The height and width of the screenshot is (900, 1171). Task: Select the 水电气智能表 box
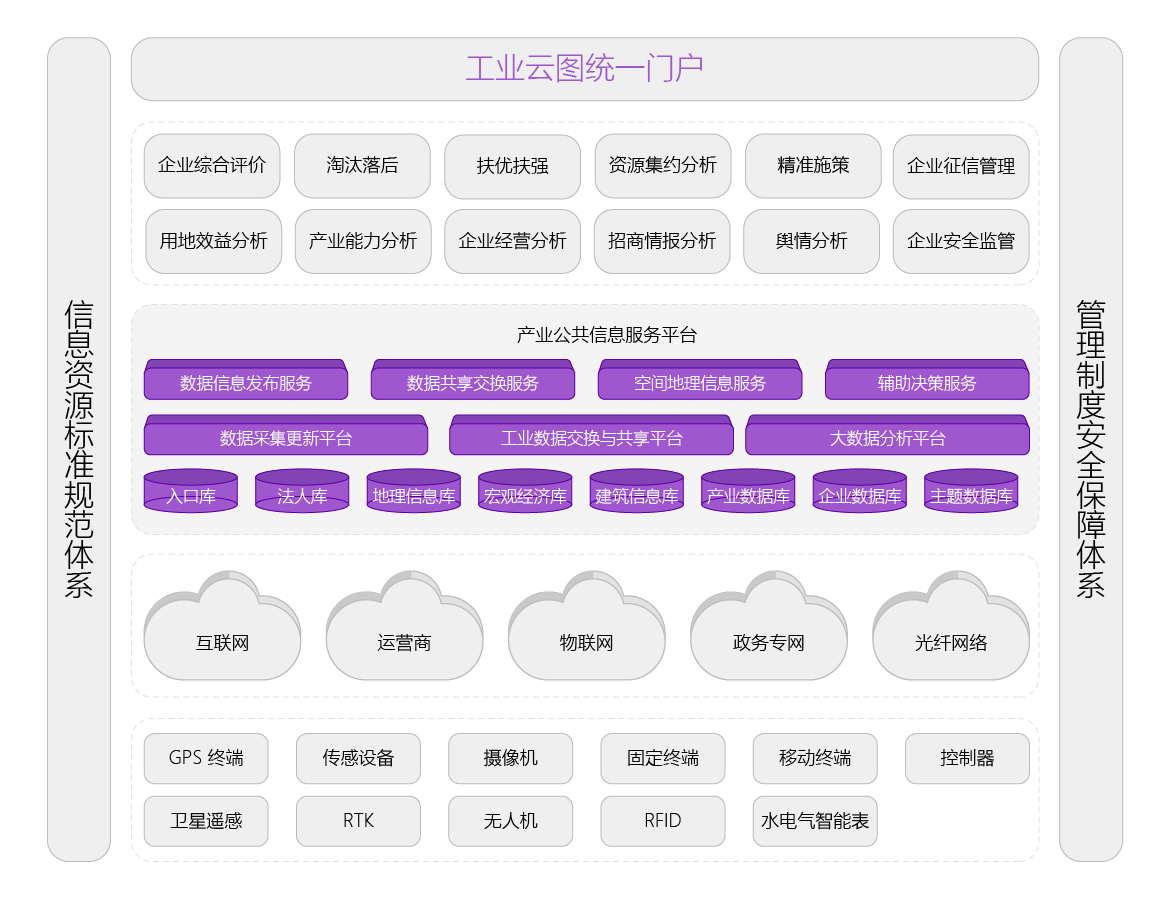(x=815, y=821)
